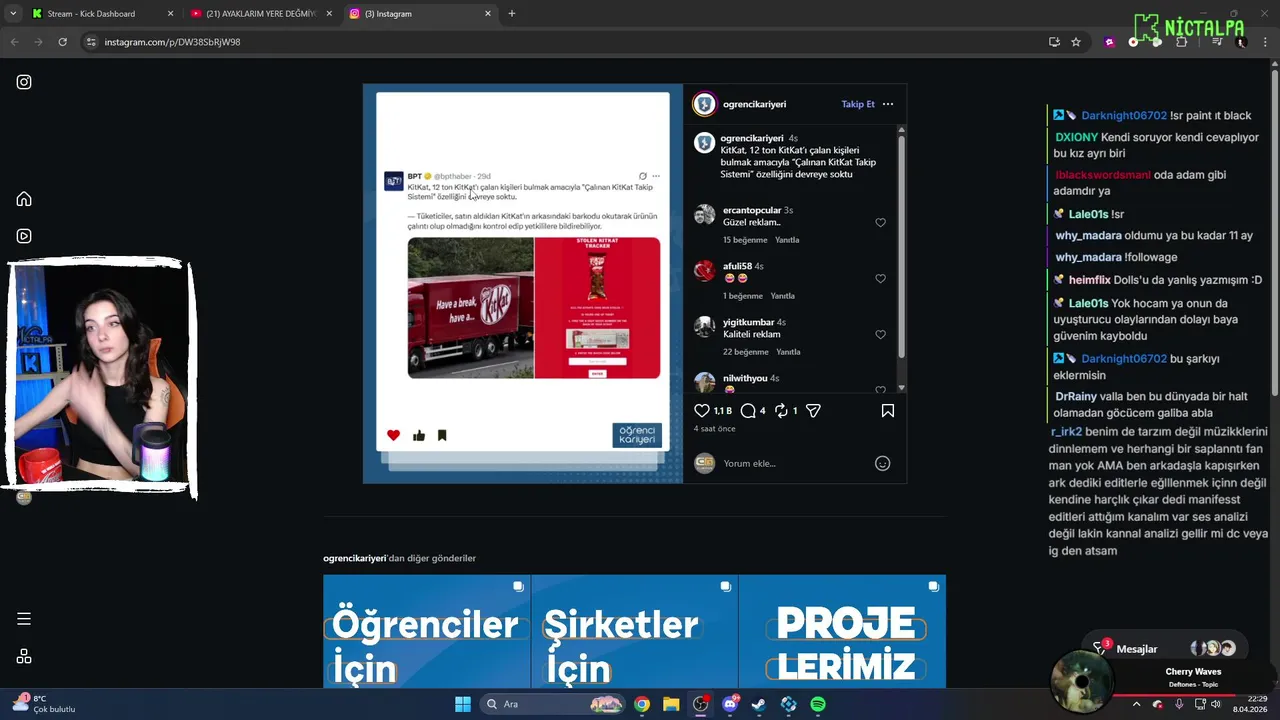Screen dimensions: 1280x720
Task: Like yigitkumbar's comment
Action: 880,335
